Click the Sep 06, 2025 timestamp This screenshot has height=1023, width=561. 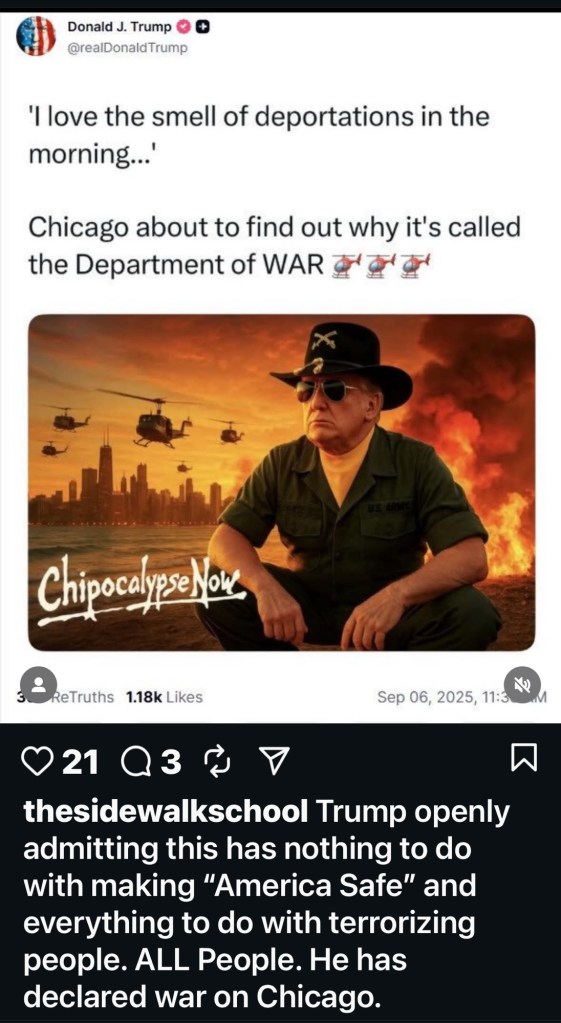(461, 697)
